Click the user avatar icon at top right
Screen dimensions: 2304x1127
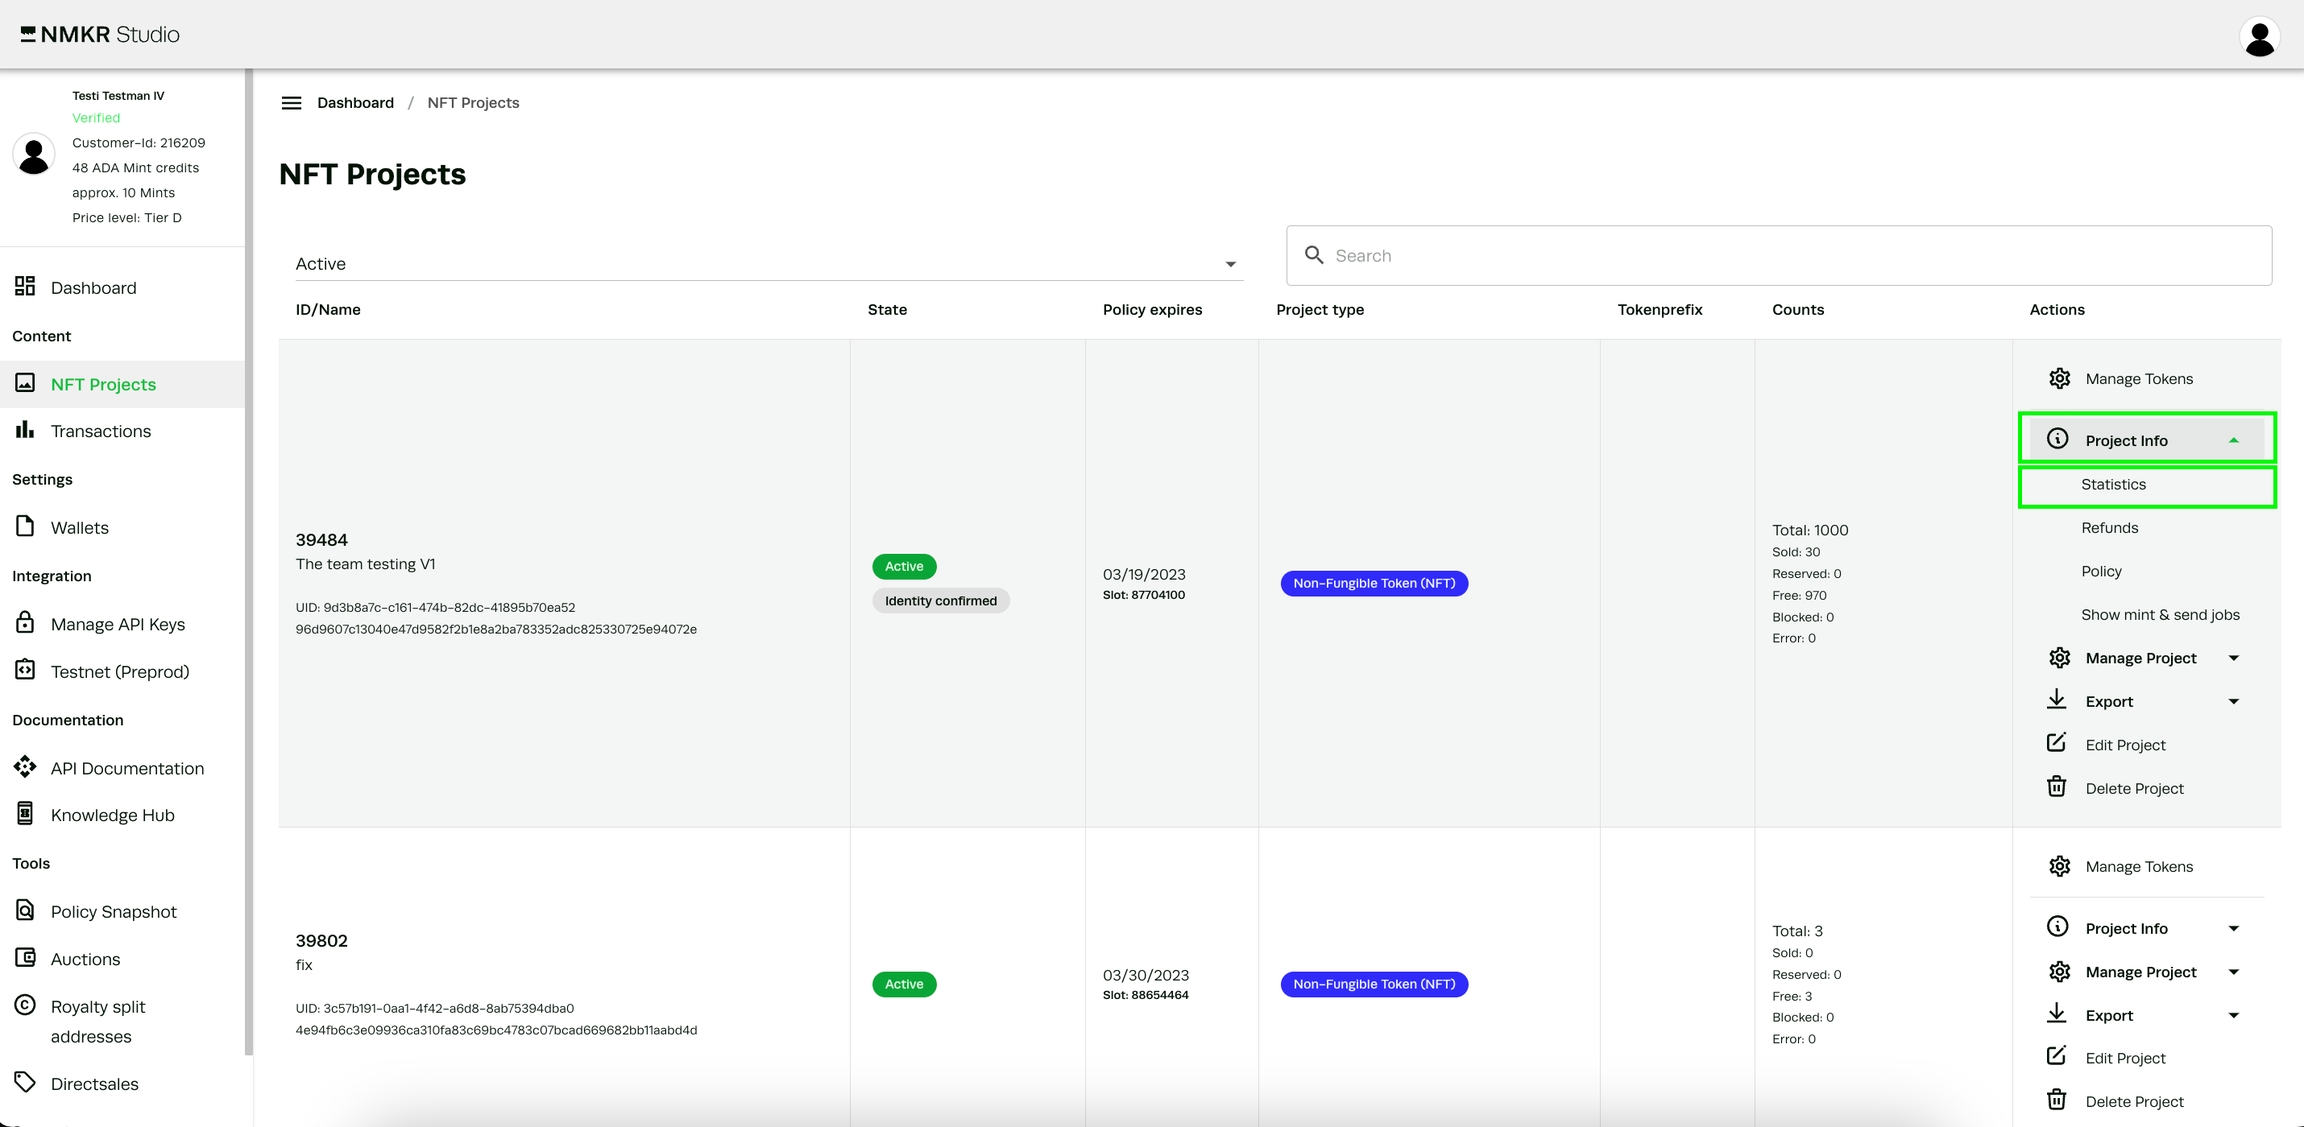(x=2259, y=38)
